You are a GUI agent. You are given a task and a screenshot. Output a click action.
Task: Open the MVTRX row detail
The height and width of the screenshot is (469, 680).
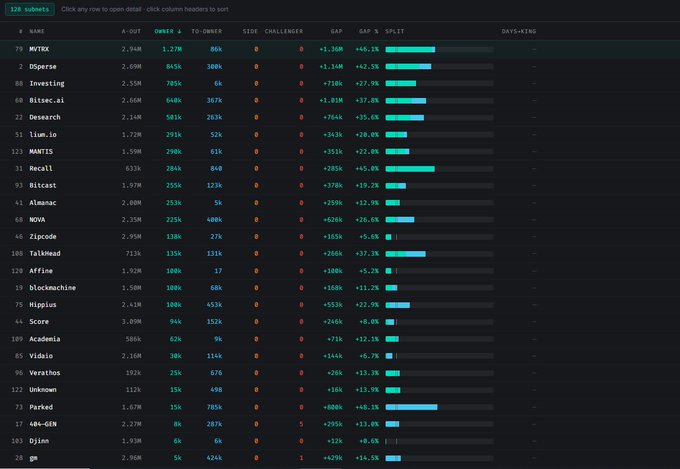pyautogui.click(x=340, y=49)
